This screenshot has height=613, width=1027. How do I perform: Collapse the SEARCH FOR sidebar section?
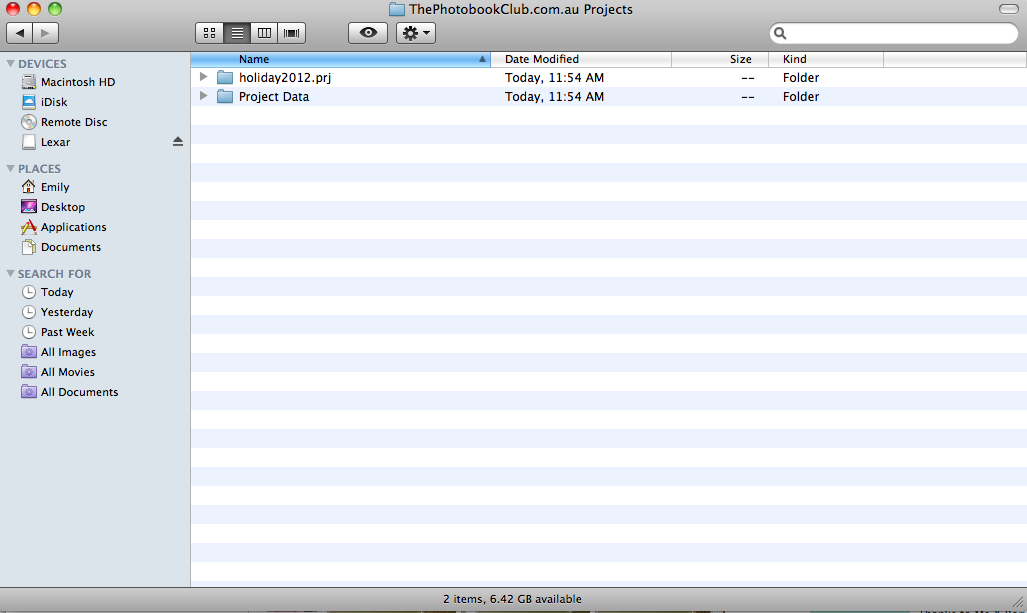pos(10,274)
